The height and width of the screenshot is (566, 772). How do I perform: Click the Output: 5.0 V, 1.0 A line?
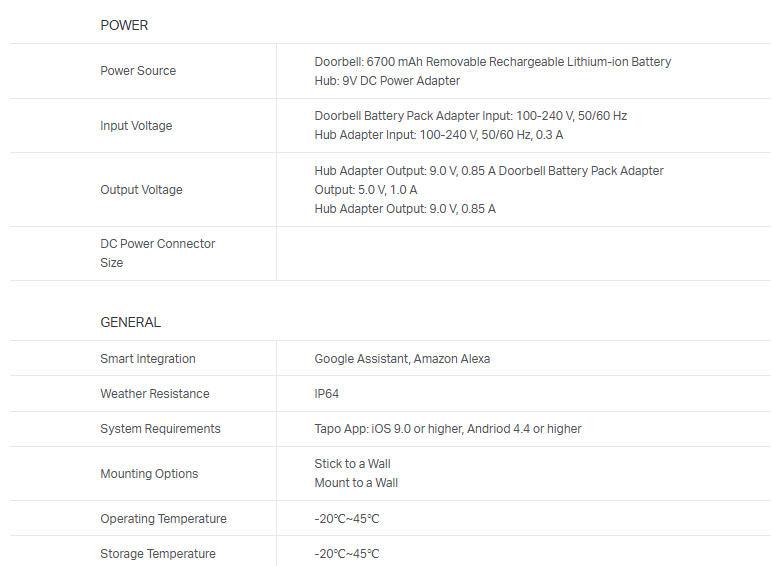(x=366, y=190)
